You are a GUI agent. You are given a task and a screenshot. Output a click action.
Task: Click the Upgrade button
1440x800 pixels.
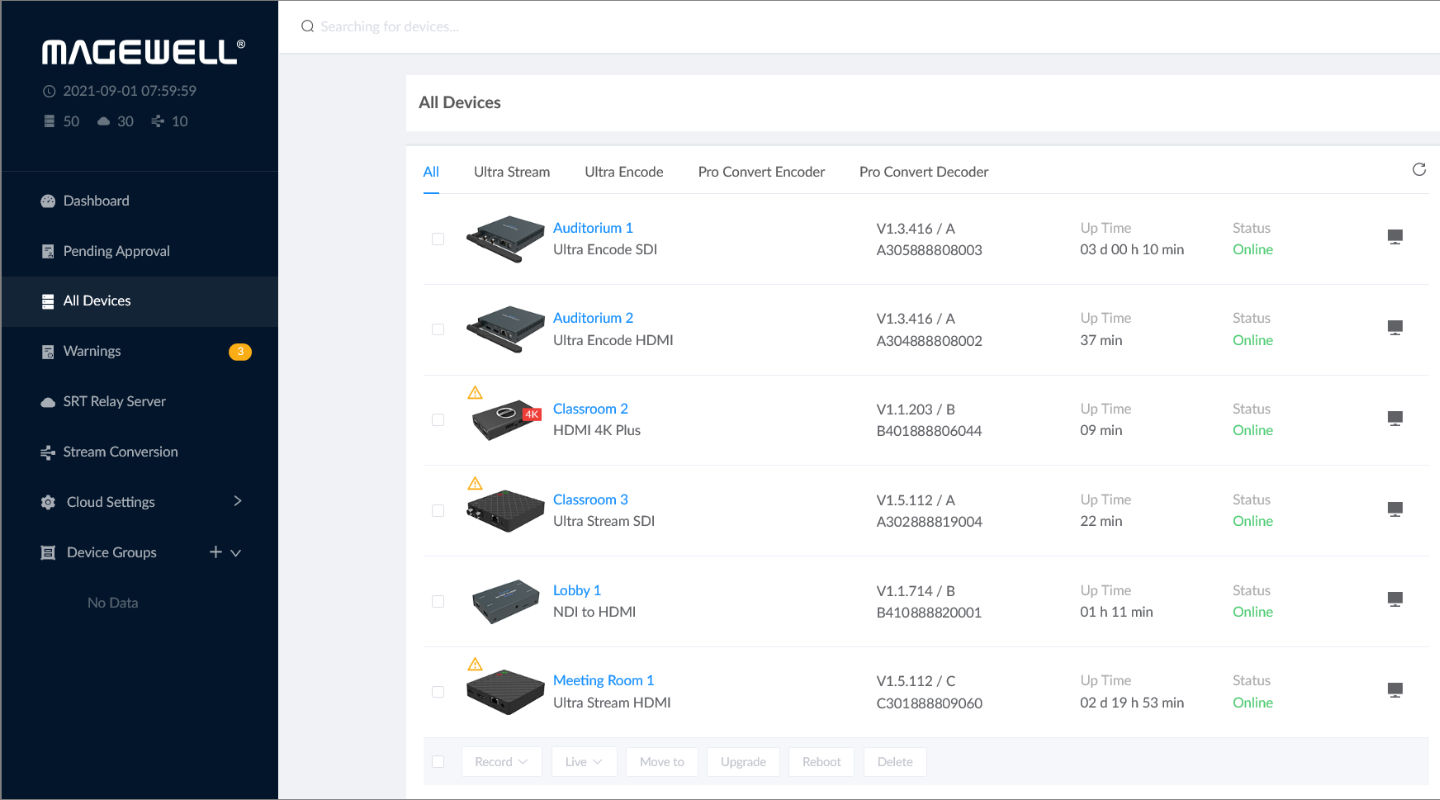point(743,762)
